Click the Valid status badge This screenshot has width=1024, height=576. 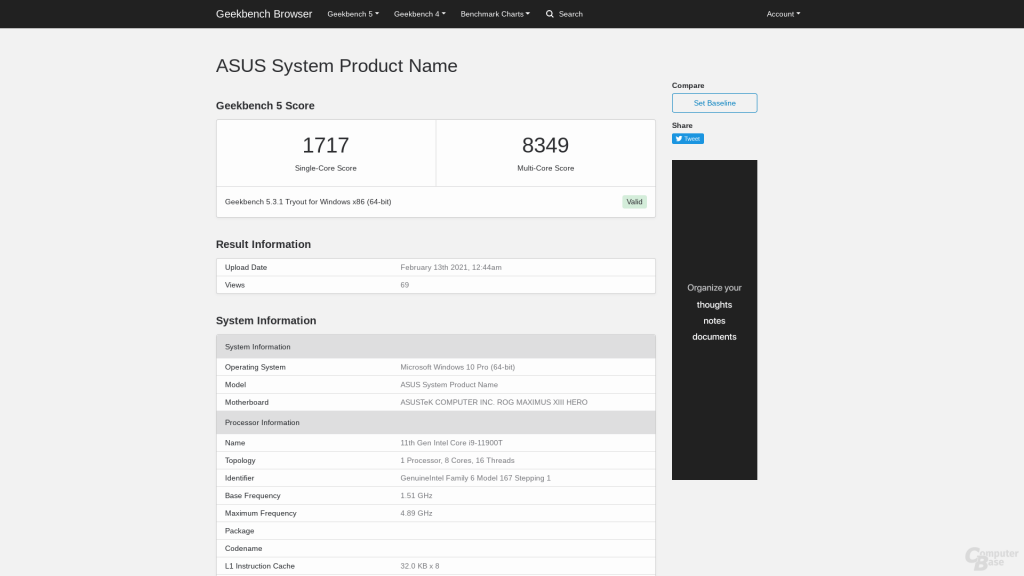pos(634,202)
